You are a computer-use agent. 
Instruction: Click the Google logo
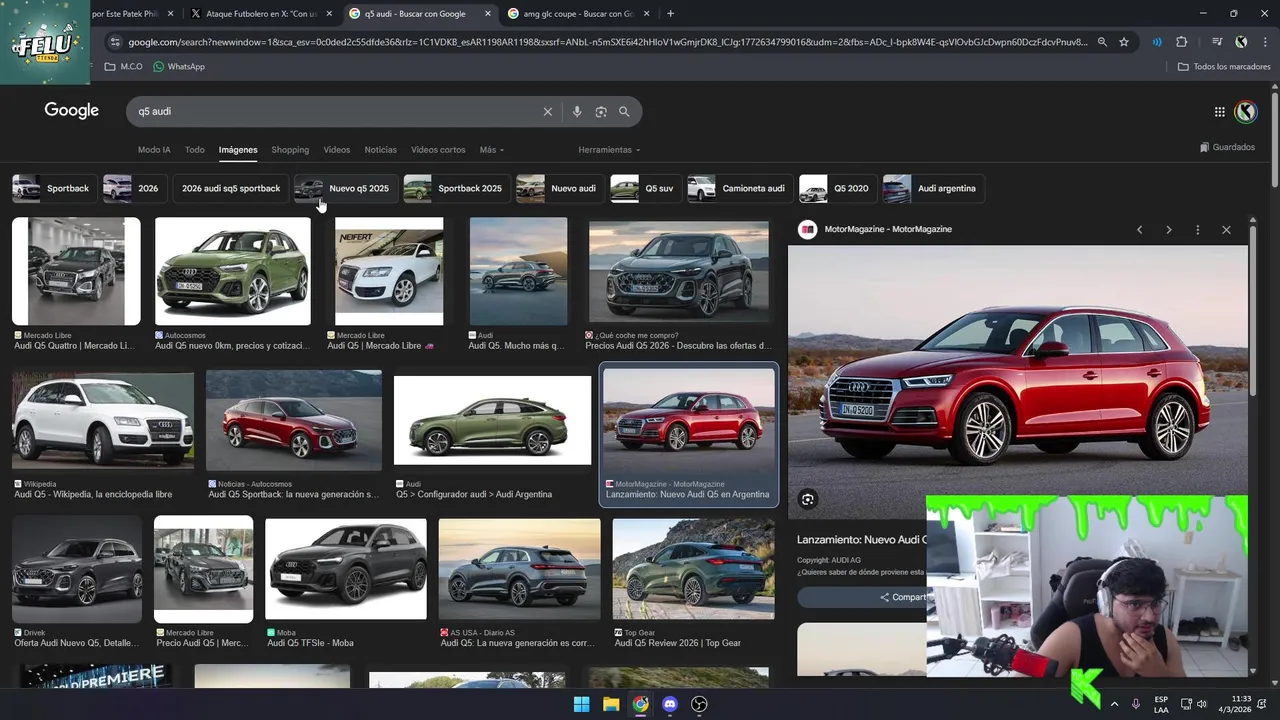pos(72,111)
